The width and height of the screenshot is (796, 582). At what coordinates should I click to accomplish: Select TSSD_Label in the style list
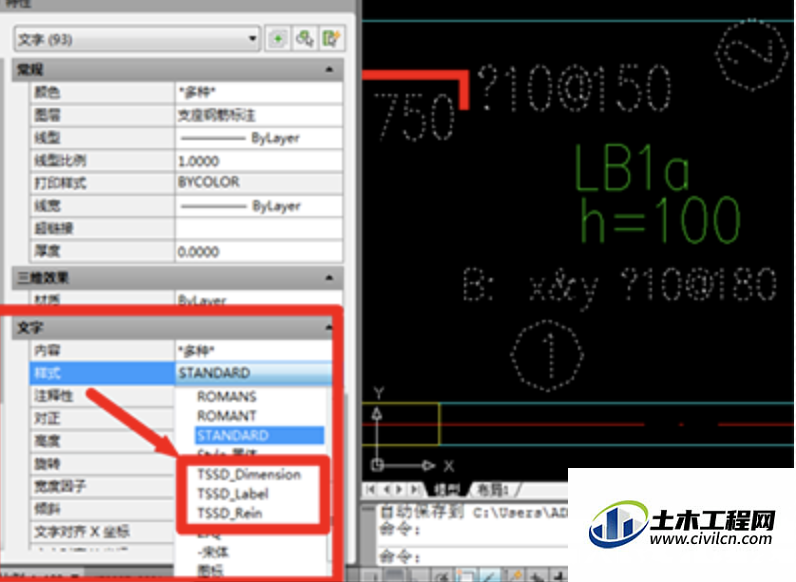tap(233, 494)
